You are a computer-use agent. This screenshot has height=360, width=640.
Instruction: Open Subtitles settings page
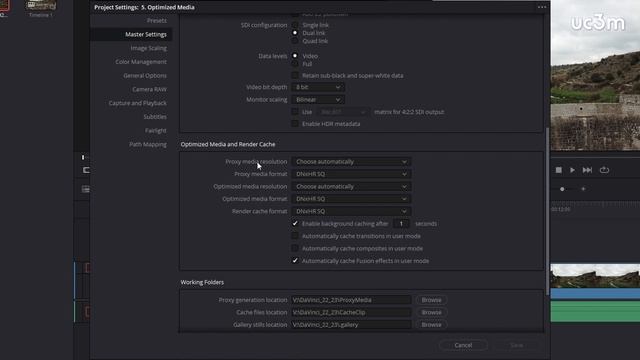pyautogui.click(x=155, y=117)
